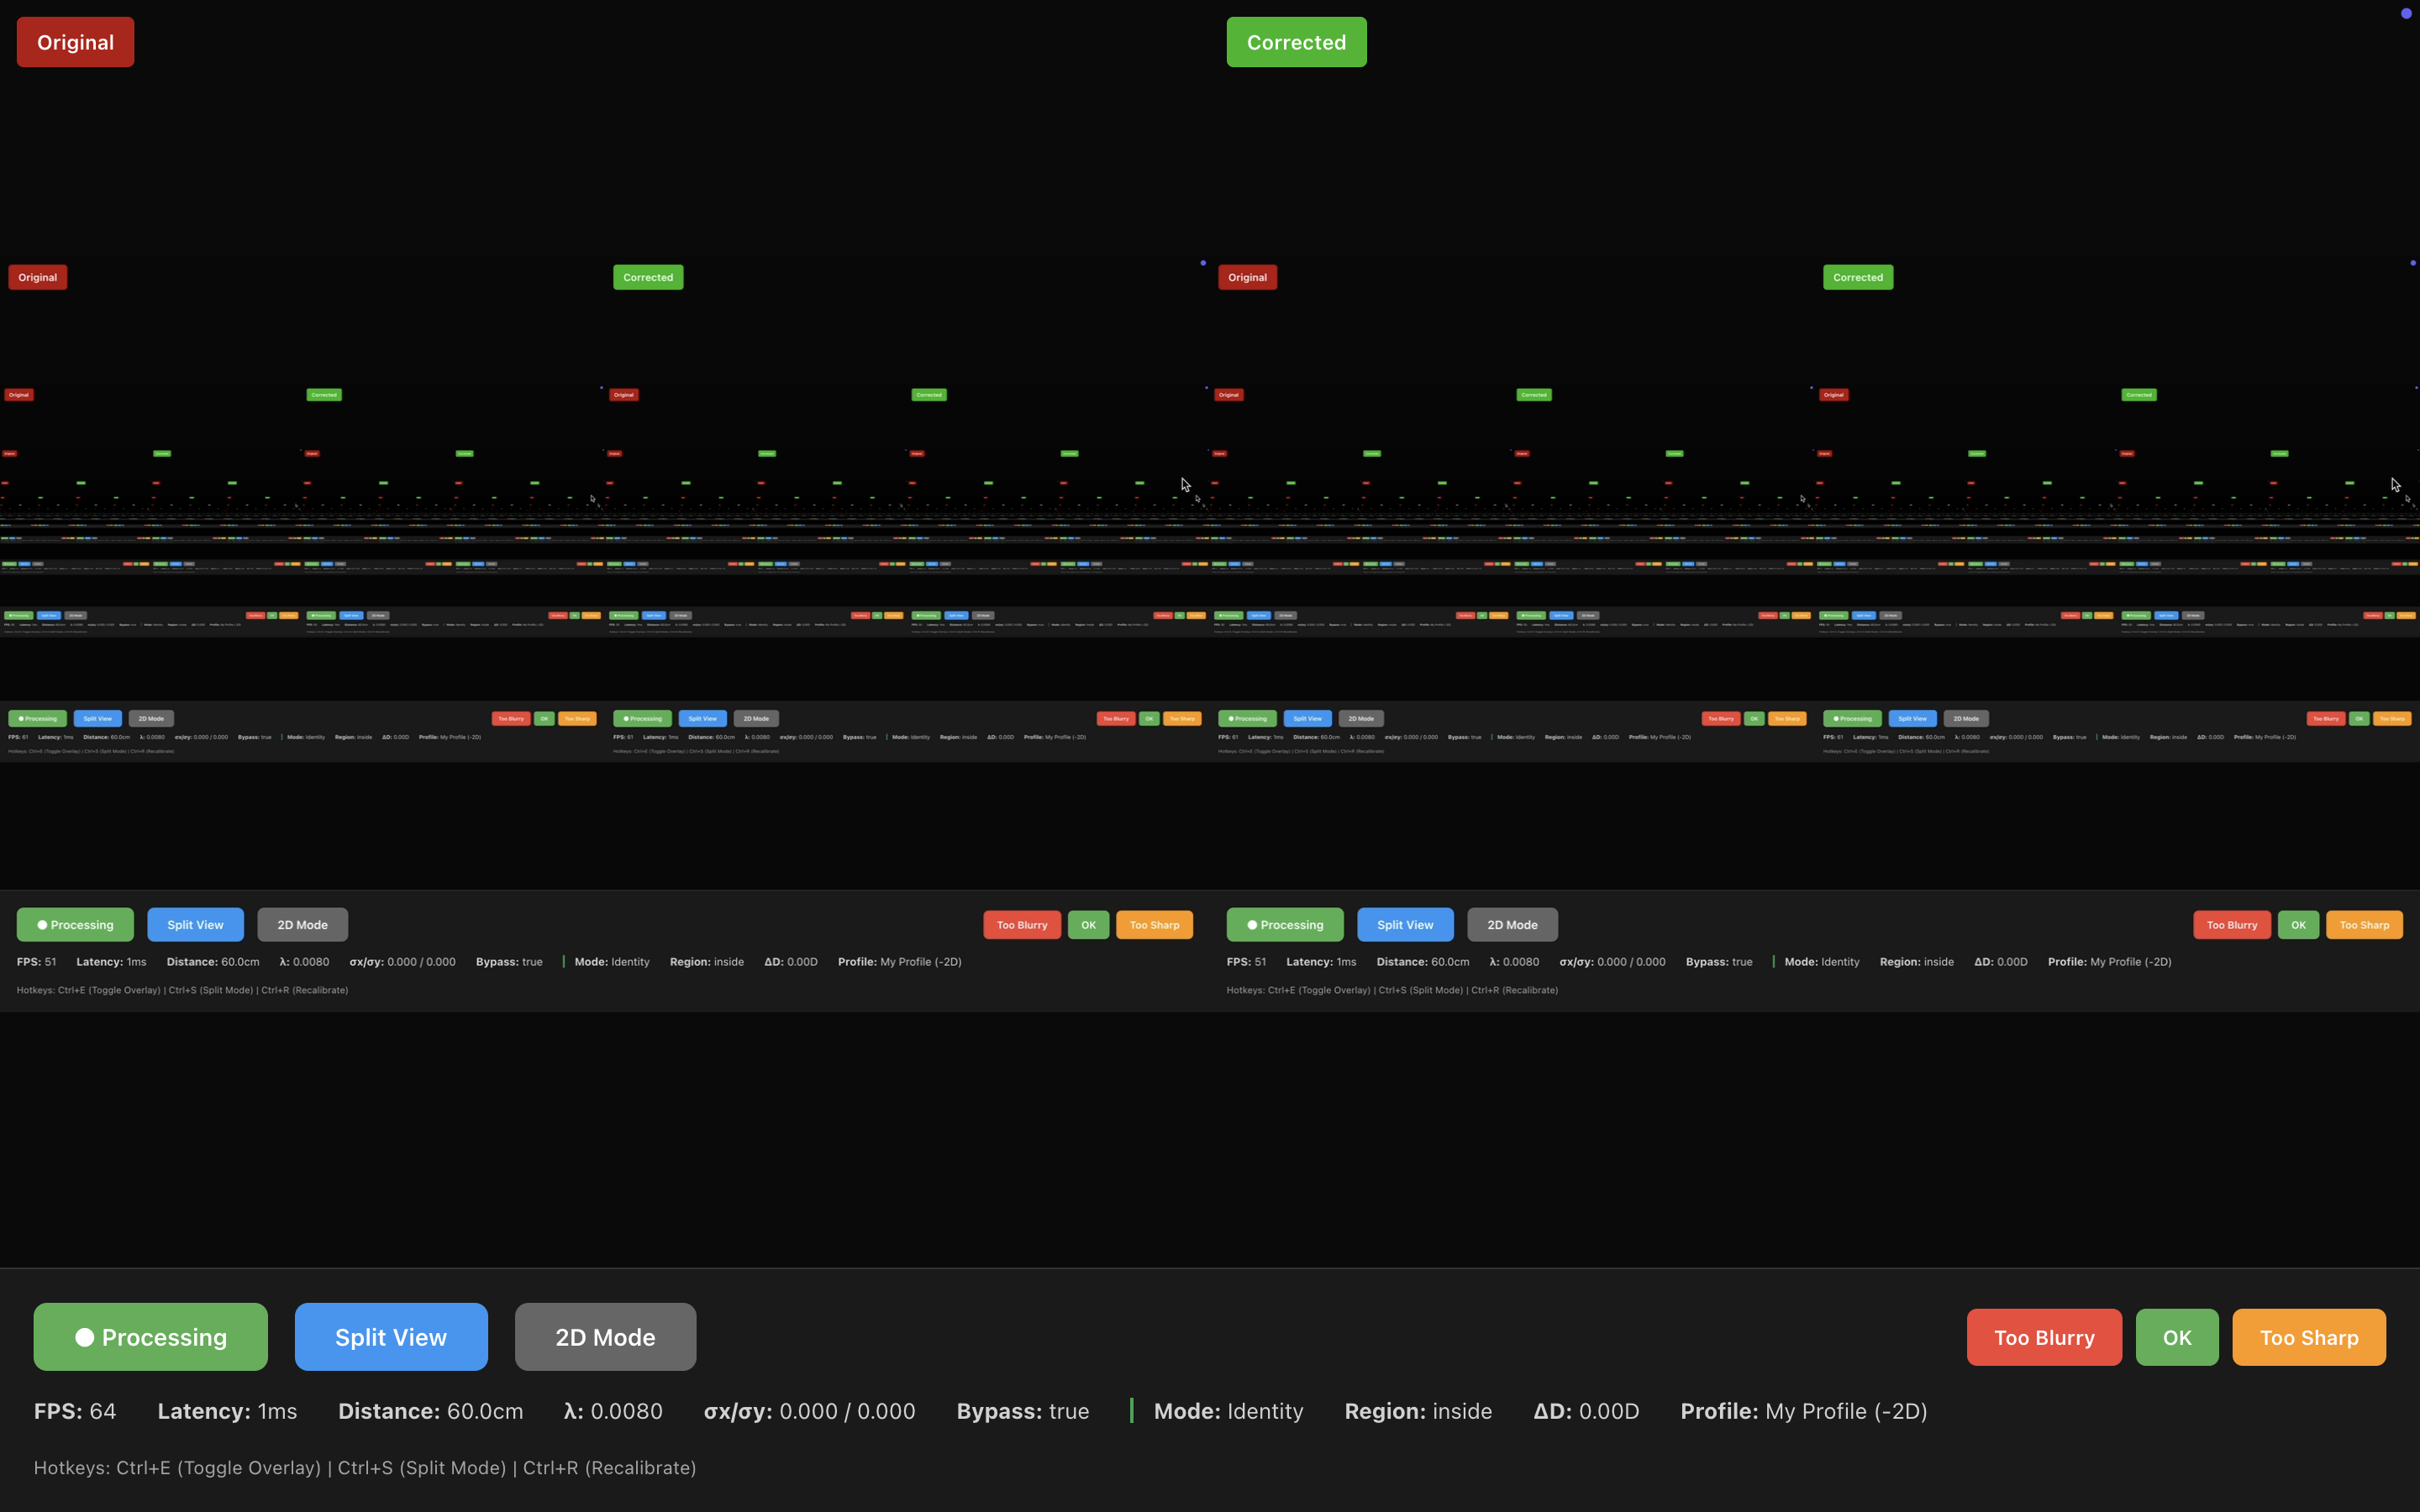Click the large Region: inside label
The image size is (2420, 1512).
pos(1418,1411)
